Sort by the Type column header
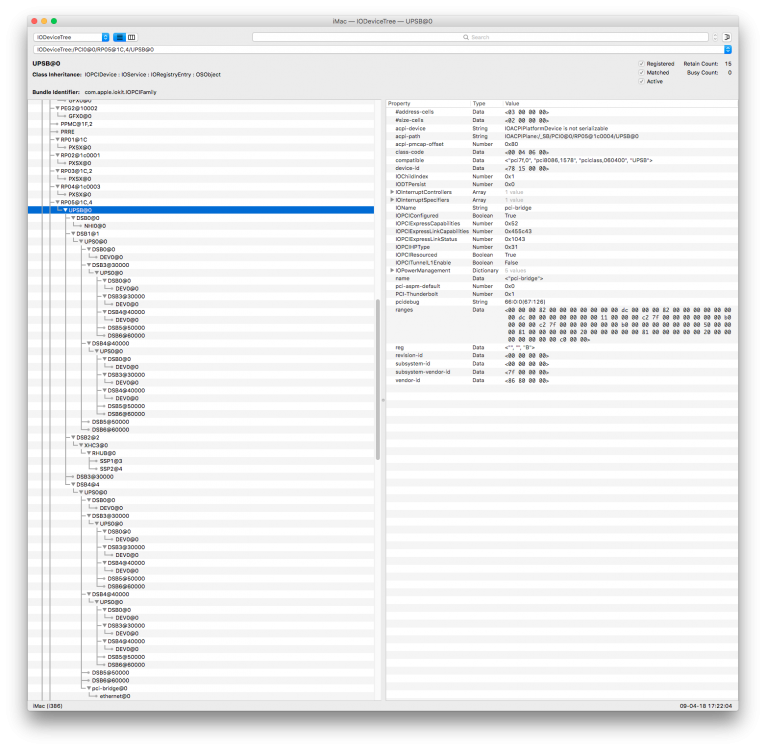This screenshot has width=766, height=750. pyautogui.click(x=487, y=104)
